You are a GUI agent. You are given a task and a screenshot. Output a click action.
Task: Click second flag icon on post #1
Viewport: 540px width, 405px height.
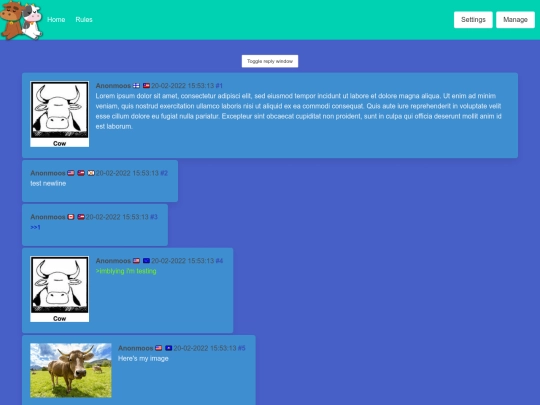pos(146,86)
